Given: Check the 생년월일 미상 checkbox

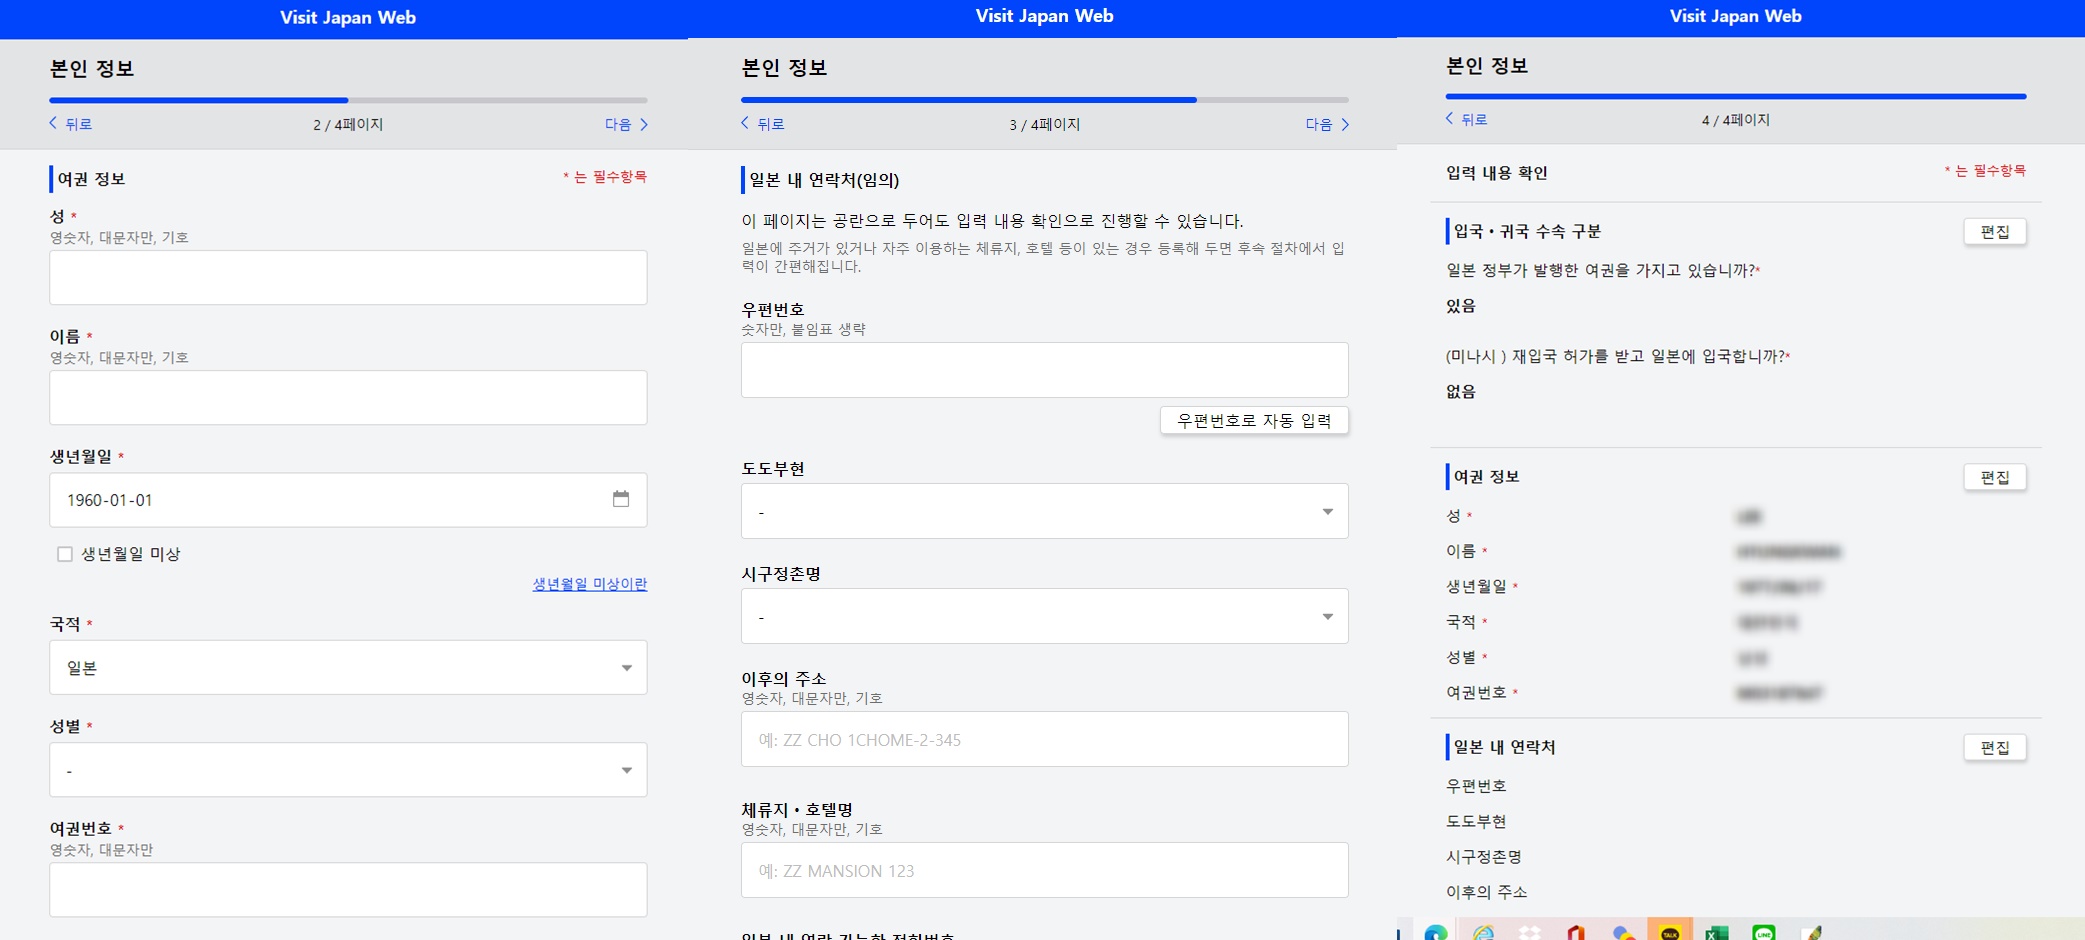Looking at the screenshot, I should click(x=65, y=554).
